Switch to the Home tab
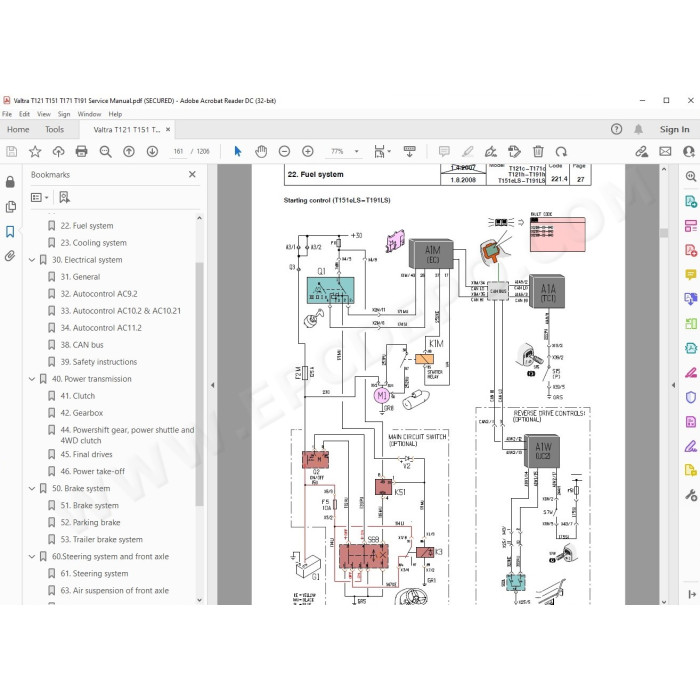 18,129
